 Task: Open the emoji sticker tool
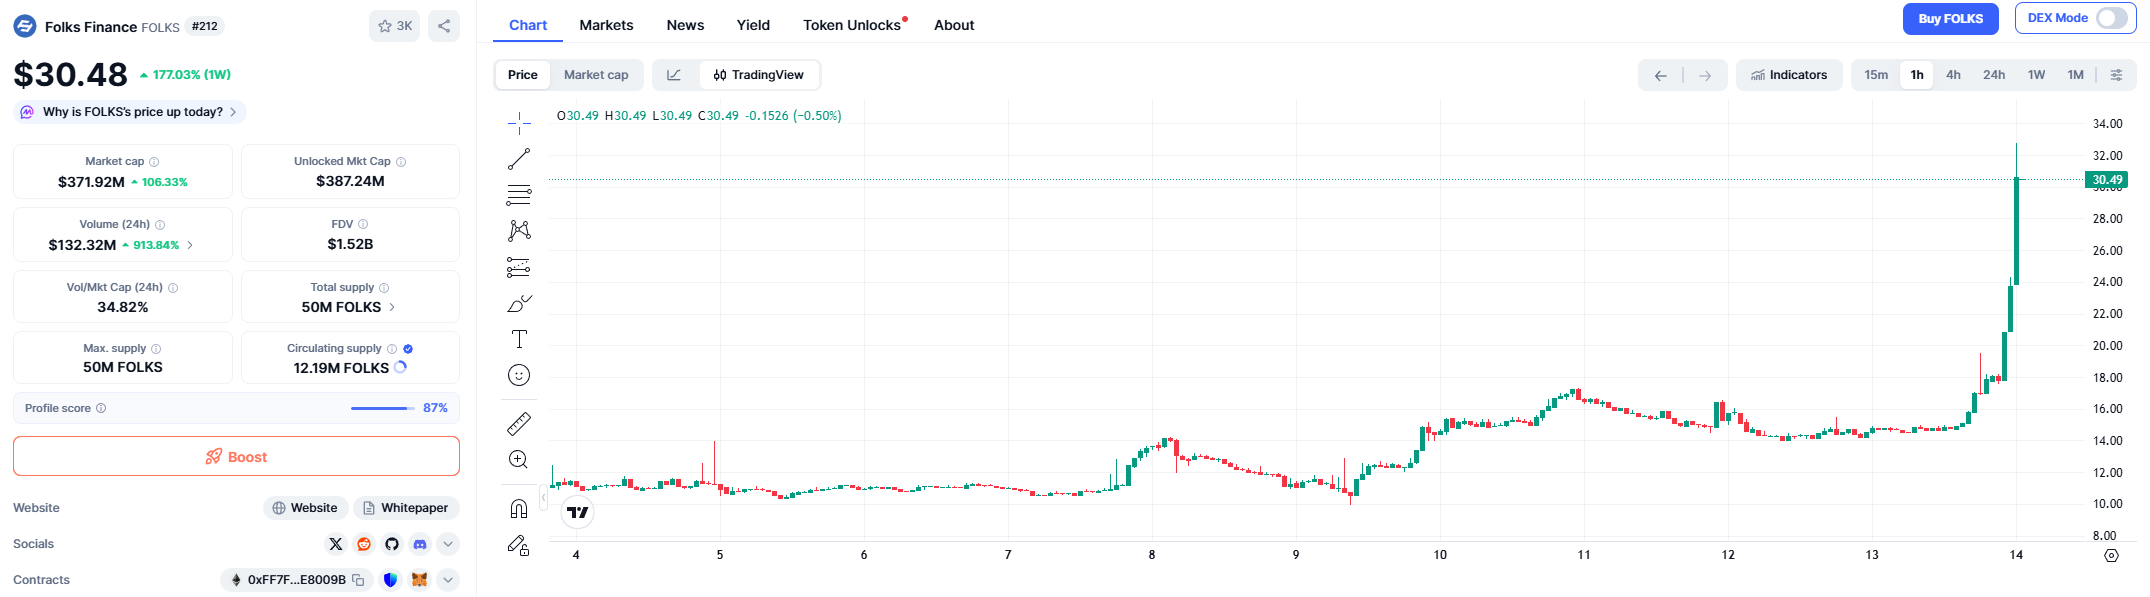coord(518,375)
